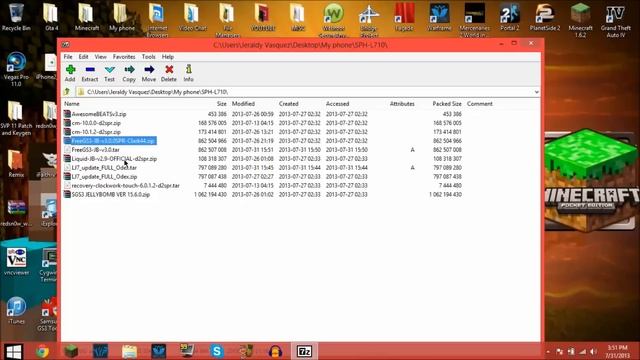Sort by Packed Size column header
640x360 pixels.
tap(447, 104)
